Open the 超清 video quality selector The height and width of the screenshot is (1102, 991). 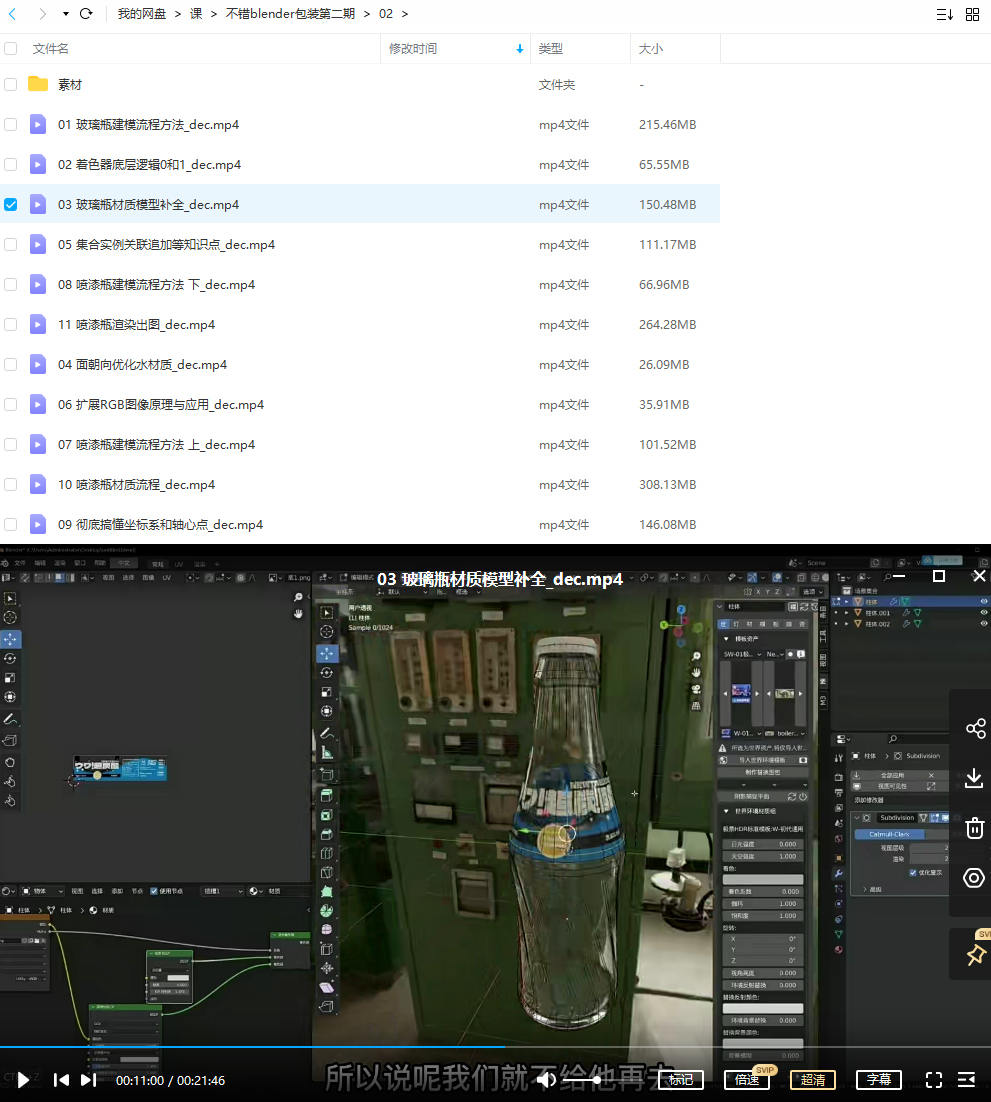[813, 1080]
